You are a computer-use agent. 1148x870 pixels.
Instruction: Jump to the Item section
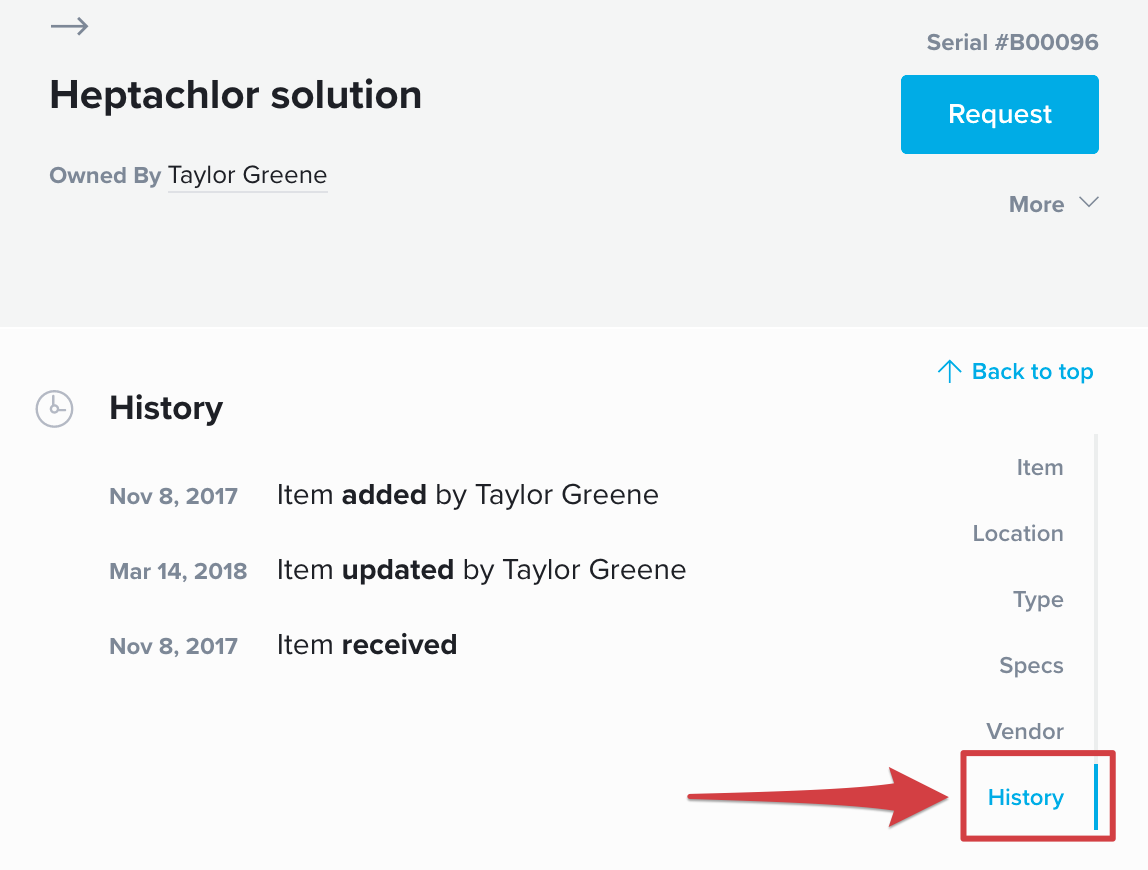(1040, 467)
